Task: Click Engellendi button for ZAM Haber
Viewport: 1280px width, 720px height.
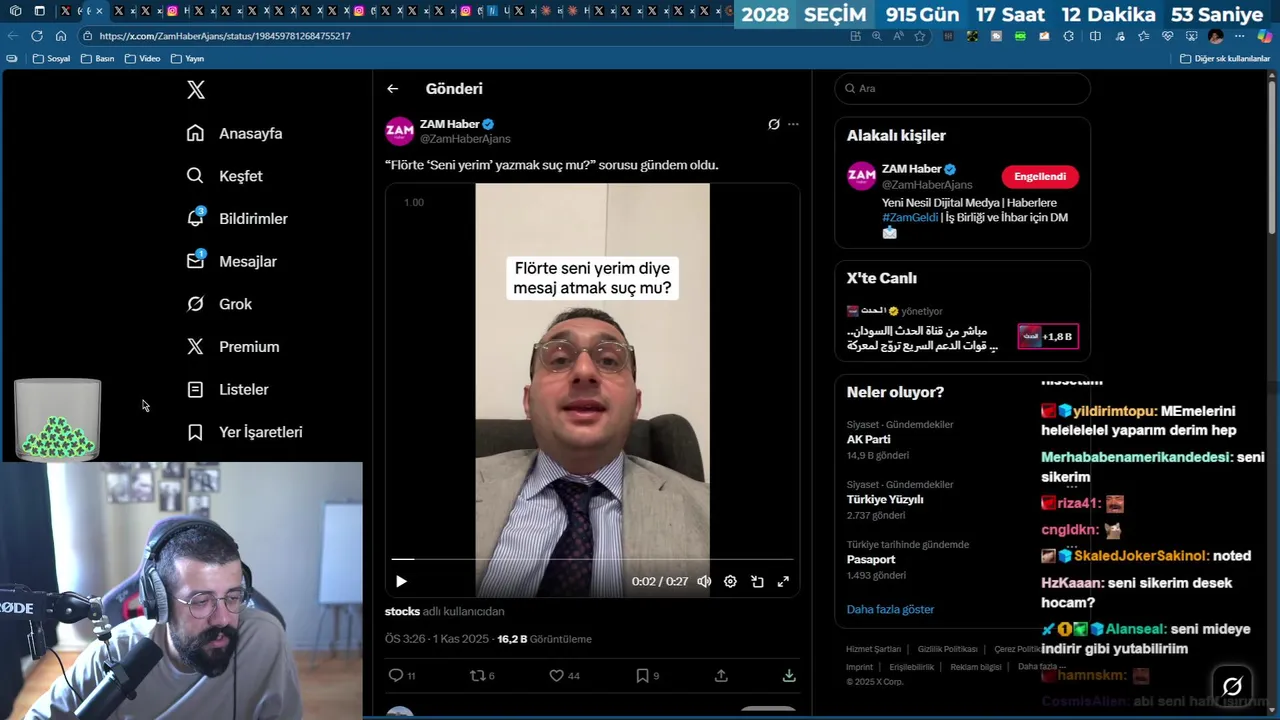Action: [x=1040, y=176]
